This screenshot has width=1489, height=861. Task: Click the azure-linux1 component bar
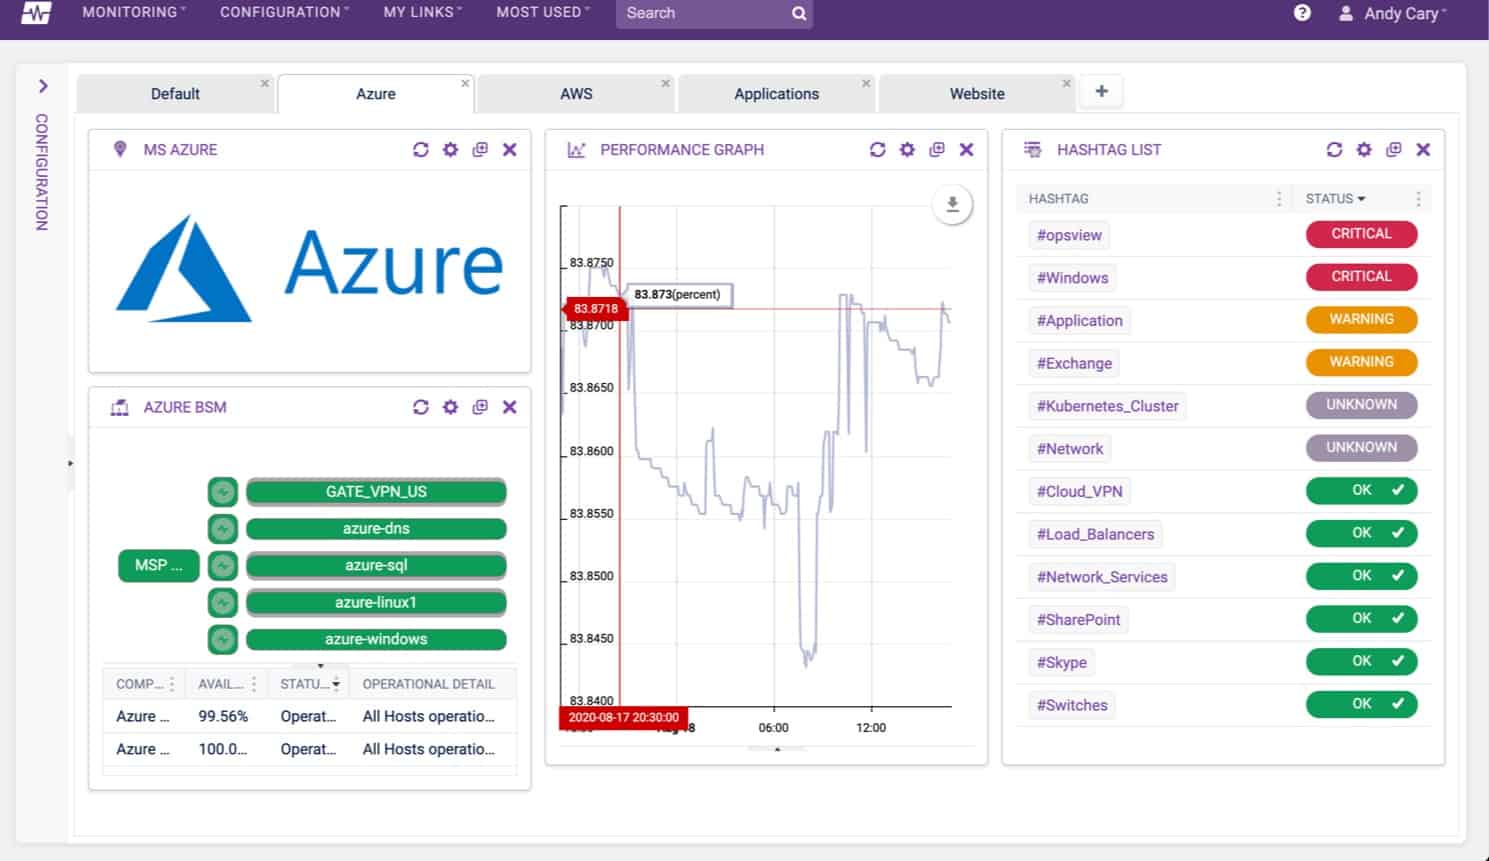(x=376, y=602)
